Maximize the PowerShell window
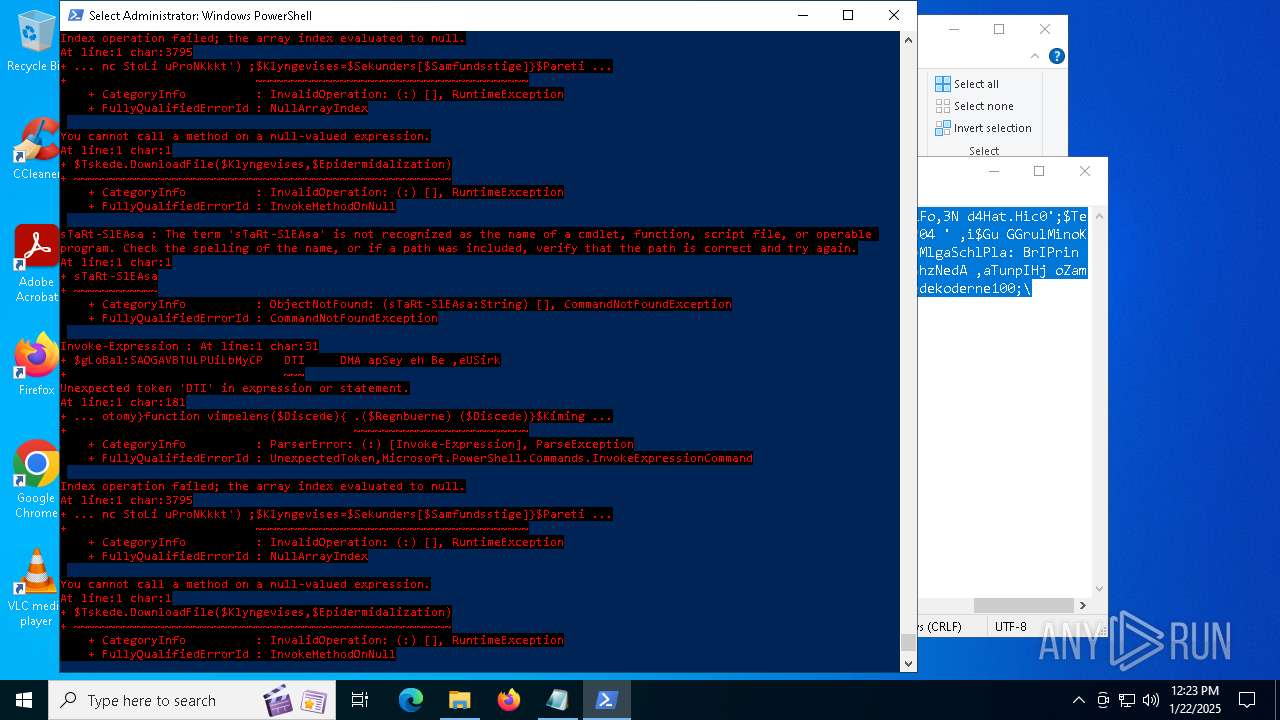Image resolution: width=1280 pixels, height=720 pixels. pos(848,15)
